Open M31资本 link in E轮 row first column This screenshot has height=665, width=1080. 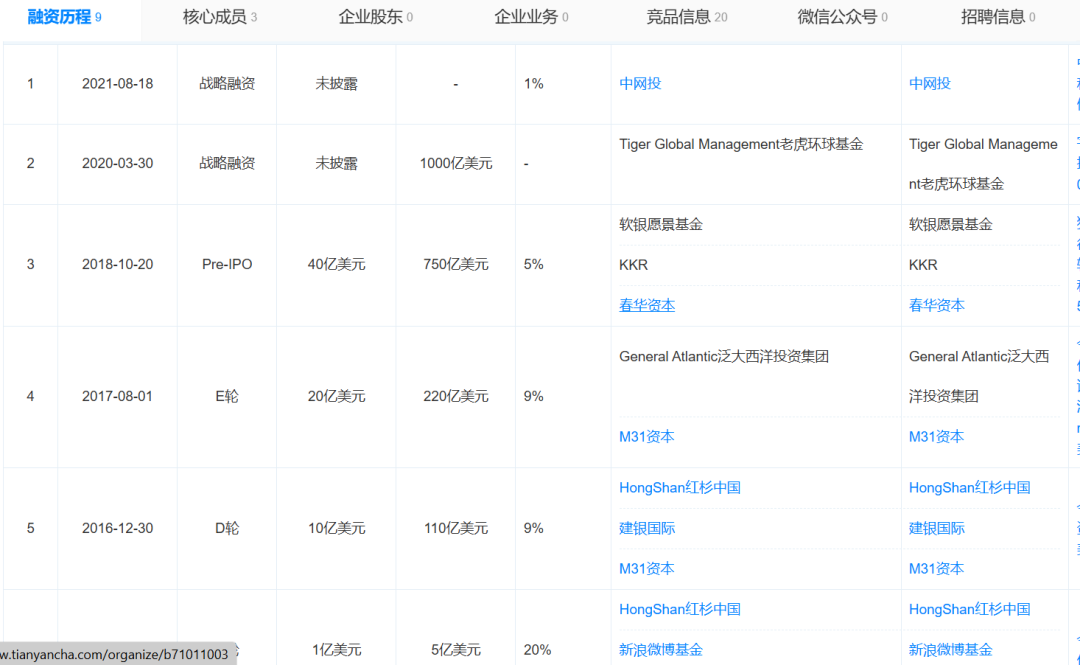[x=647, y=436]
